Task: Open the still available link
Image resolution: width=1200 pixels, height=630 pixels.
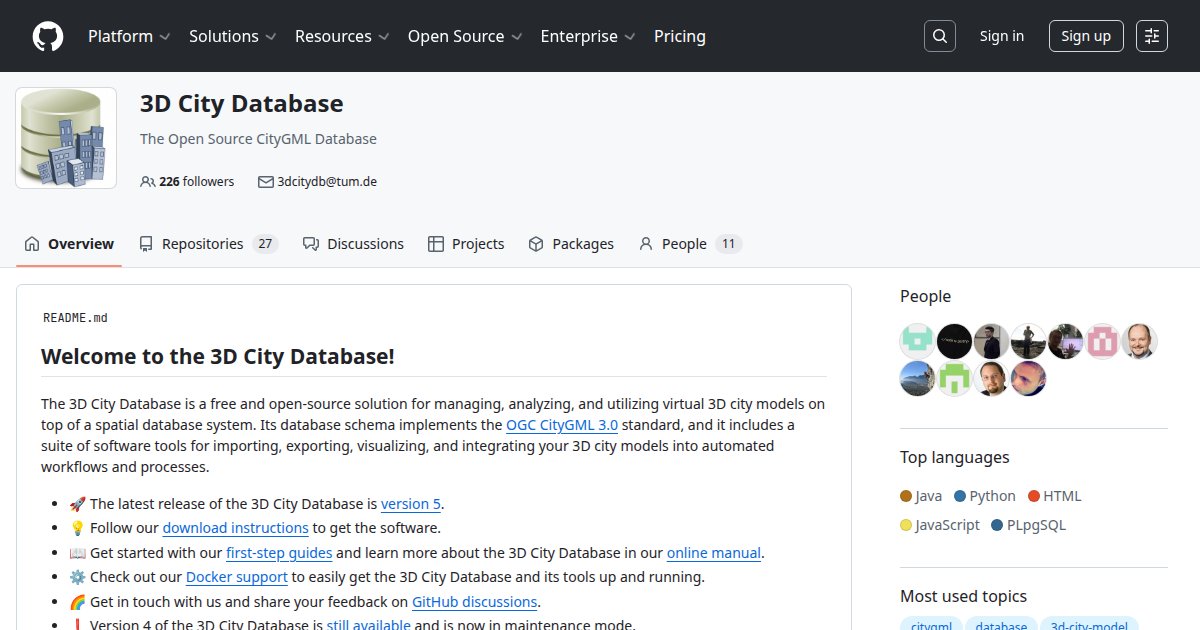Action: coord(368,625)
